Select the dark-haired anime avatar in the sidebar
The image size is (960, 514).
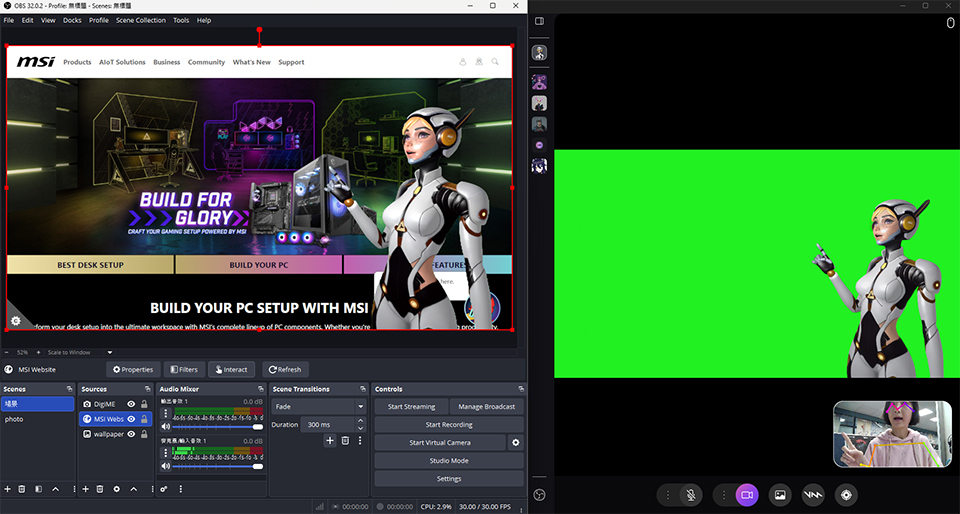point(539,166)
